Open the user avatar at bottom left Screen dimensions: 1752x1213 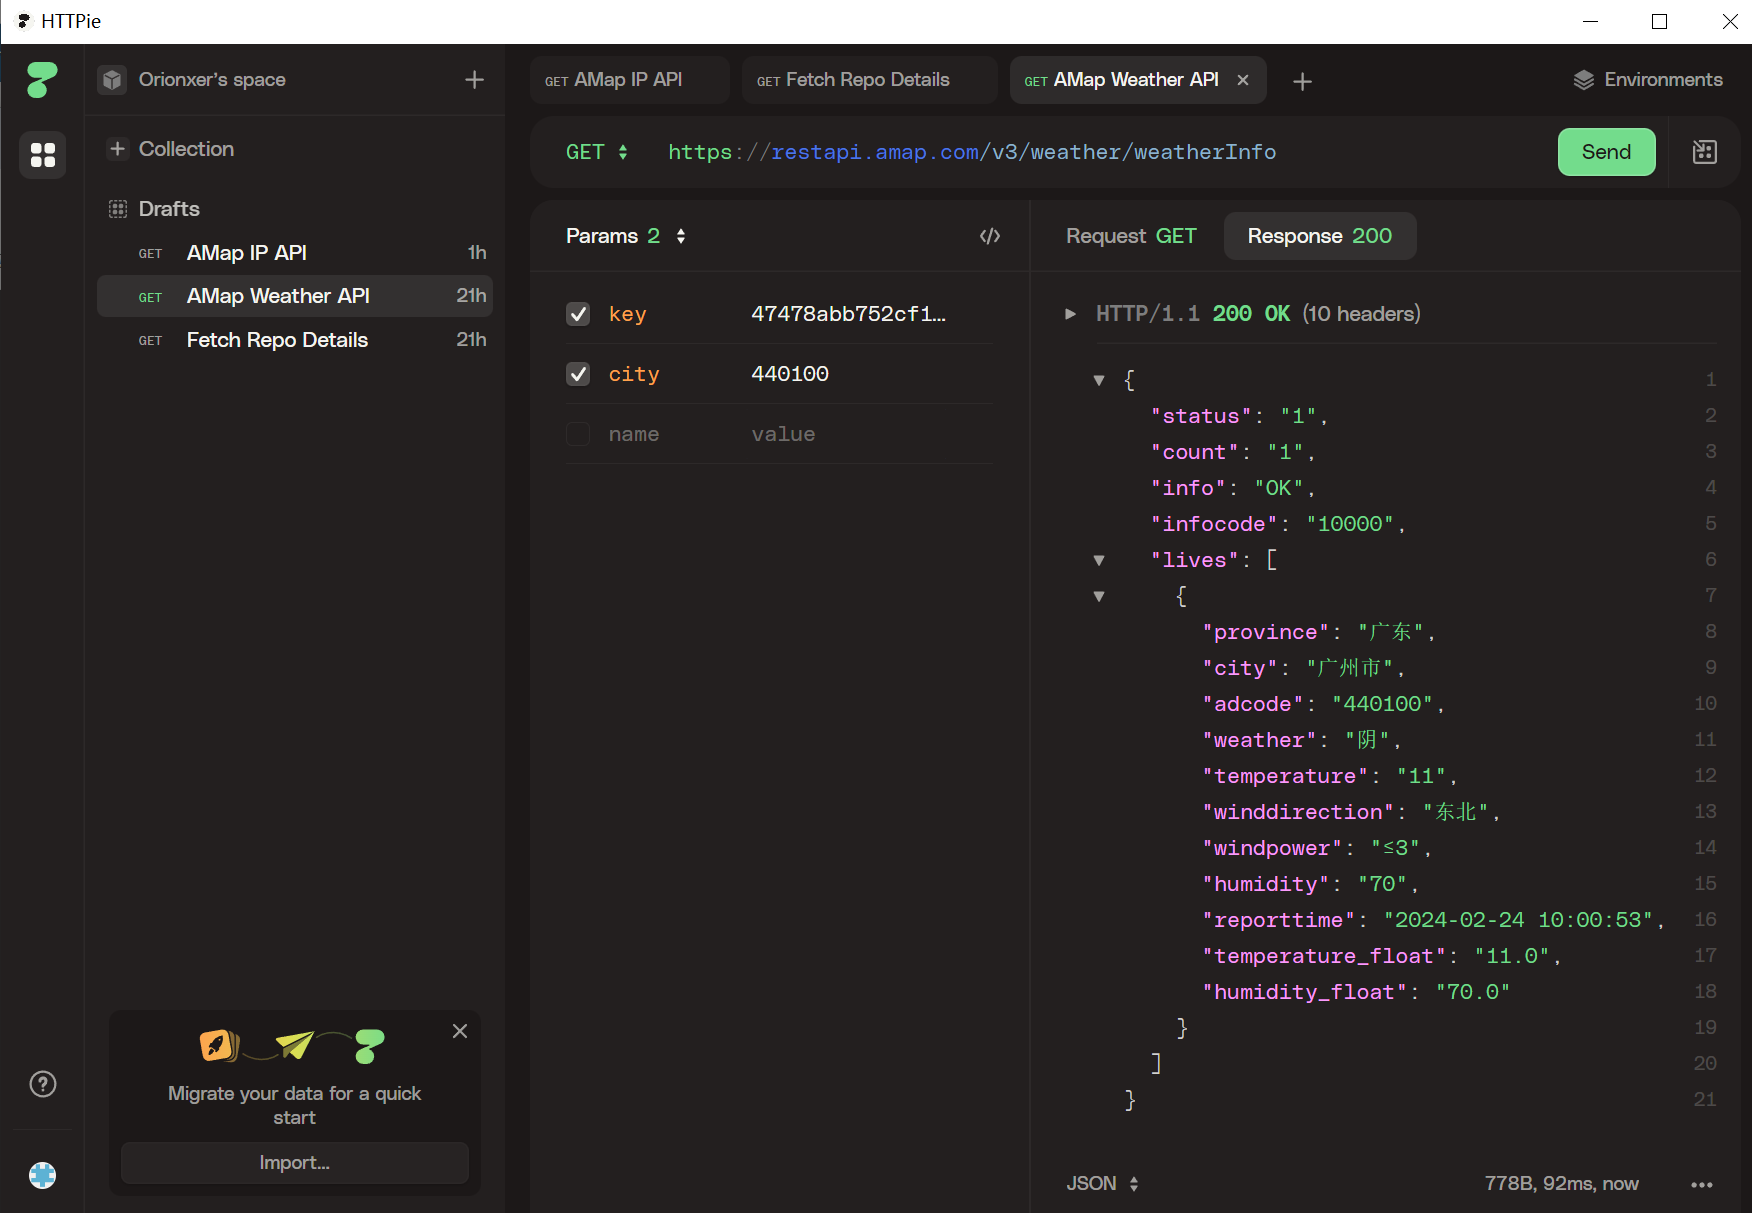[43, 1175]
